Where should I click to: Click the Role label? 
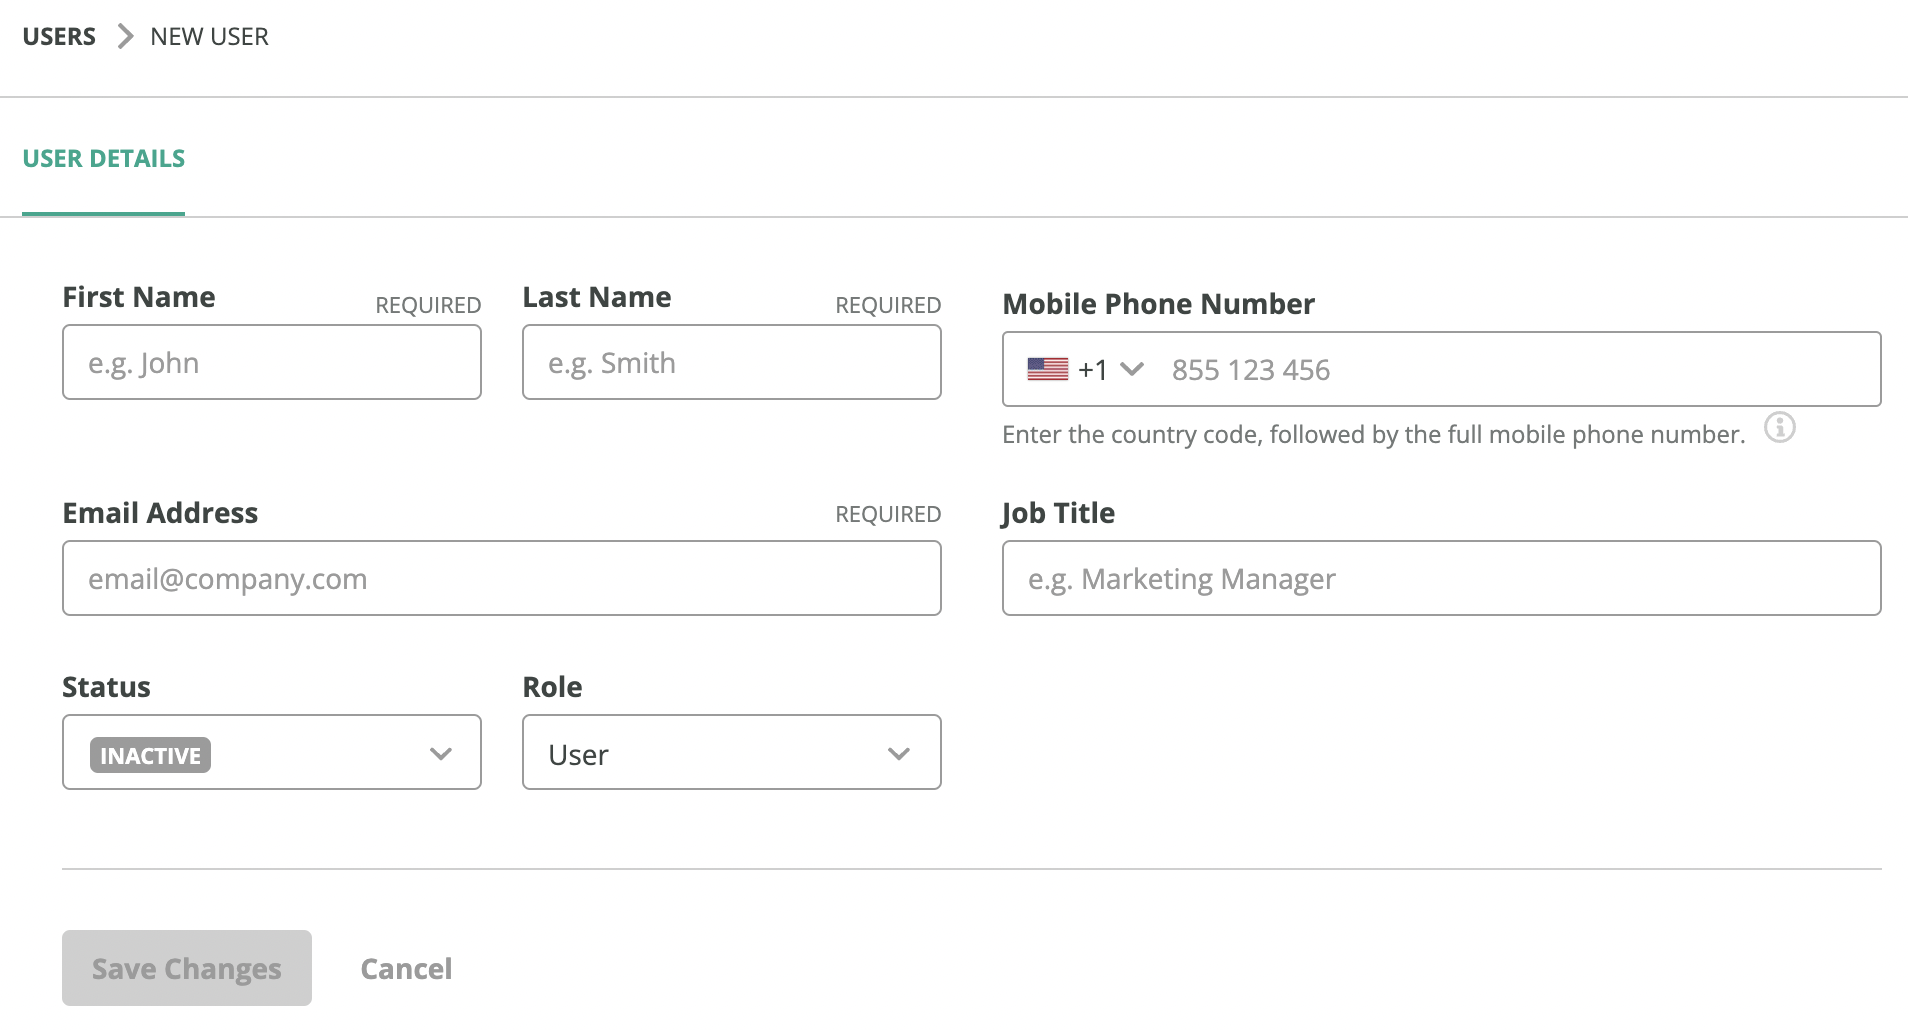(x=552, y=687)
